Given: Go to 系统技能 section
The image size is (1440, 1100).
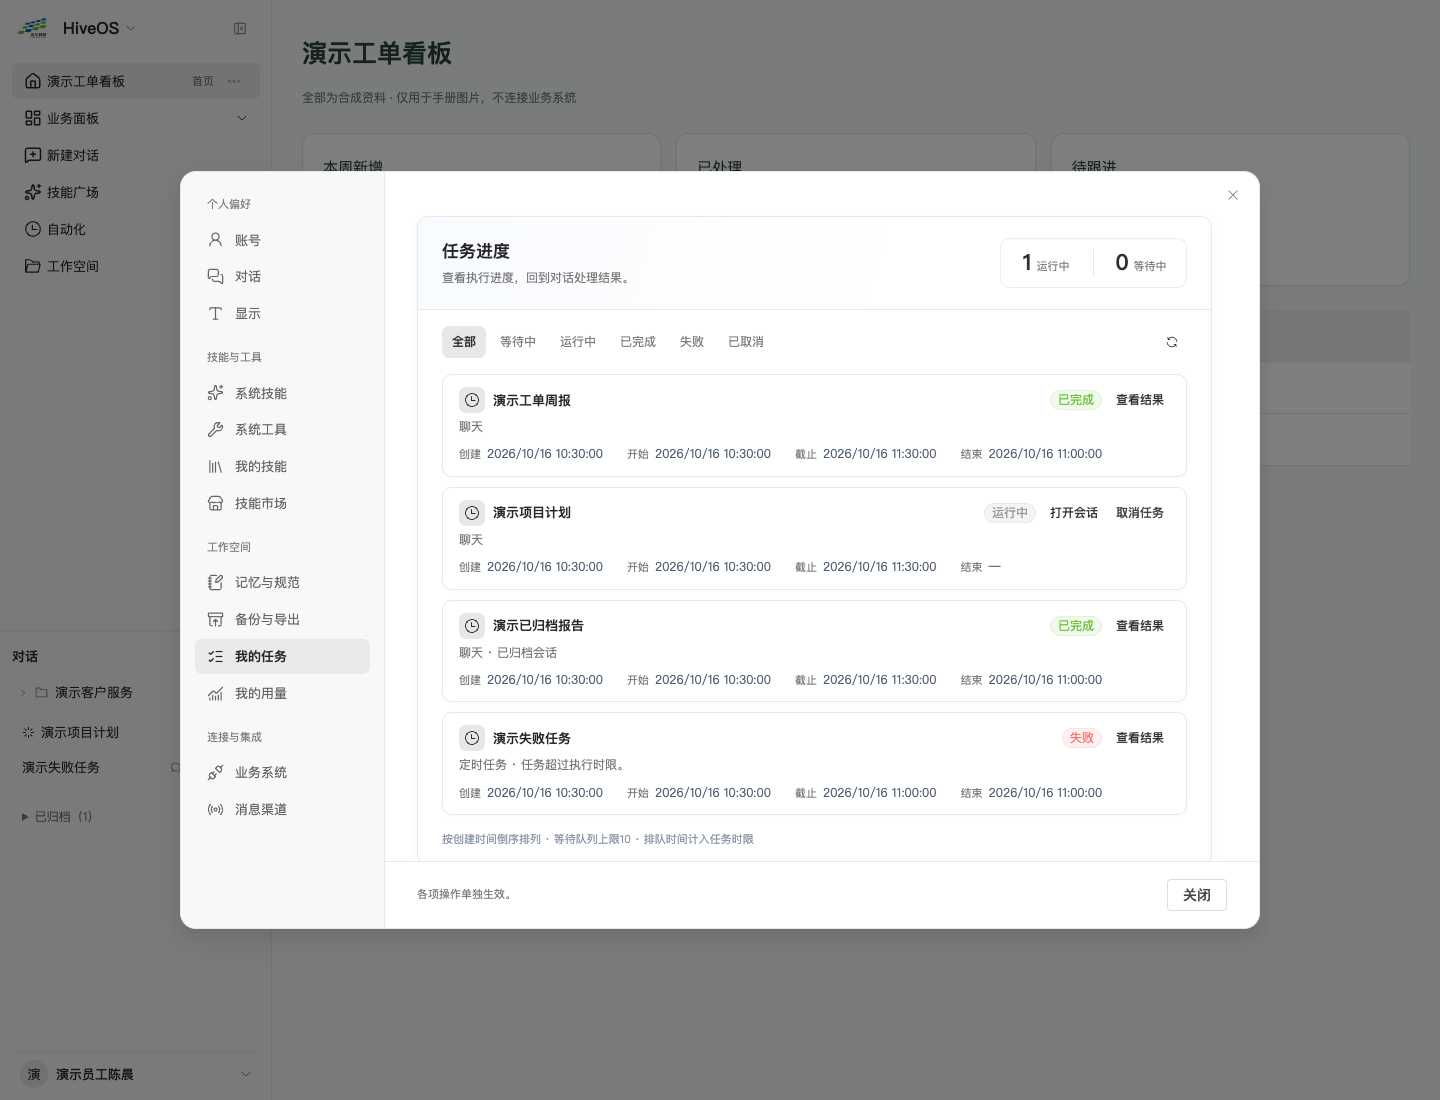Looking at the screenshot, I should 282,393.
